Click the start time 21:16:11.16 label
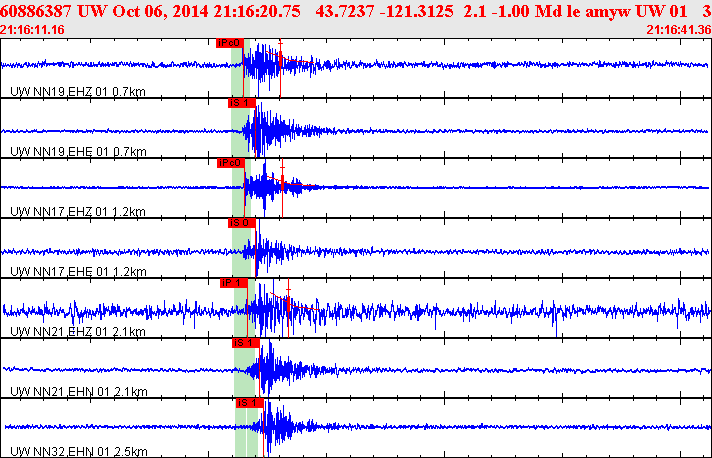Screen dimensions: 712x458 [32, 30]
